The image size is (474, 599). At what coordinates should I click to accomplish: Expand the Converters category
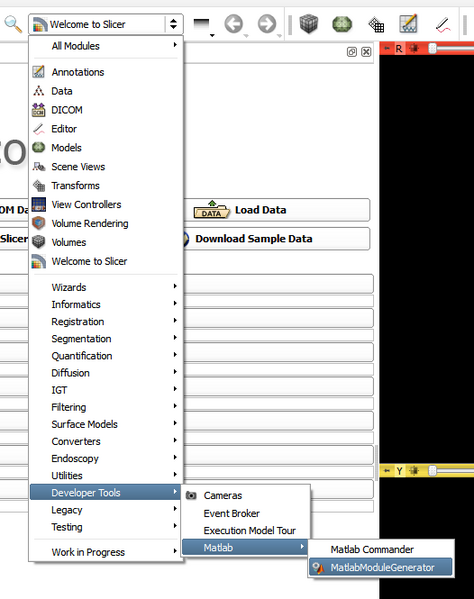(x=106, y=441)
